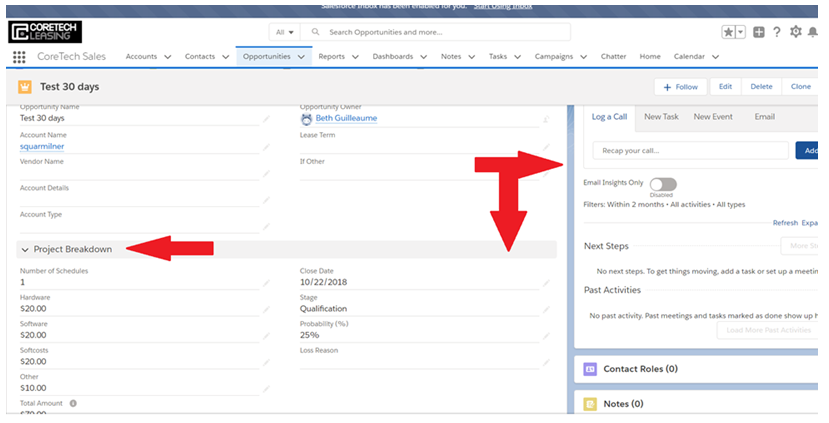Edit Number of Schedules via pencil icon
Screen dimensions: 829x423
[266, 283]
